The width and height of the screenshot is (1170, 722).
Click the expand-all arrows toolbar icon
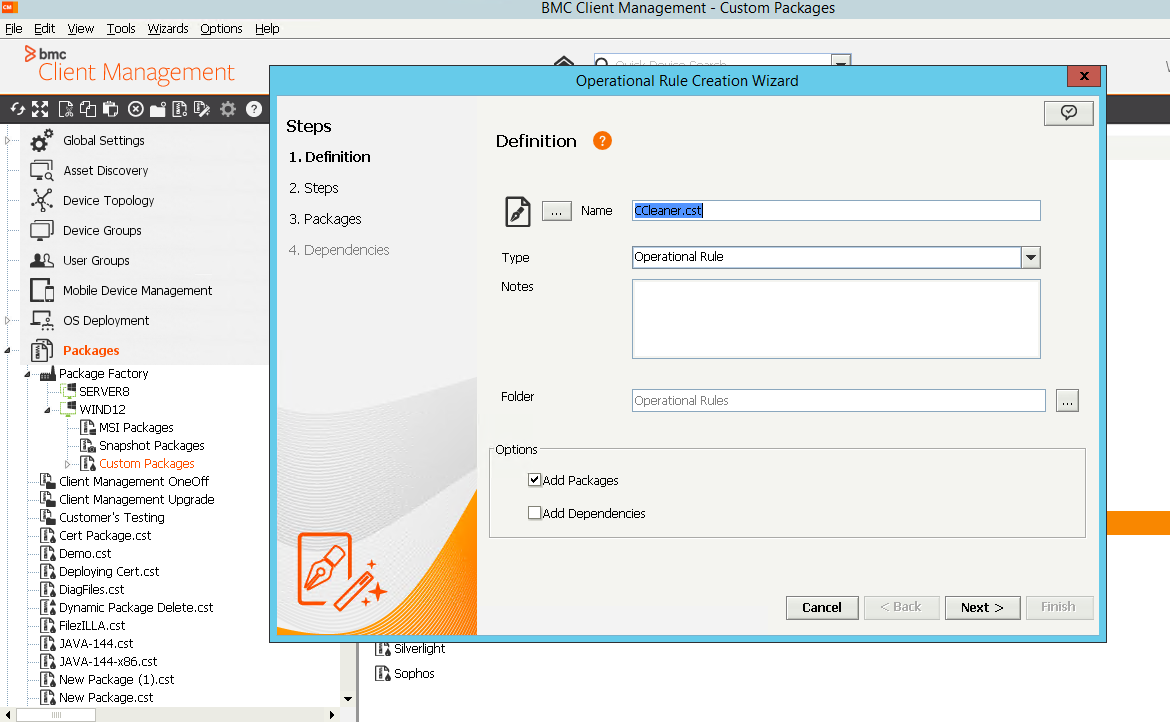40,110
